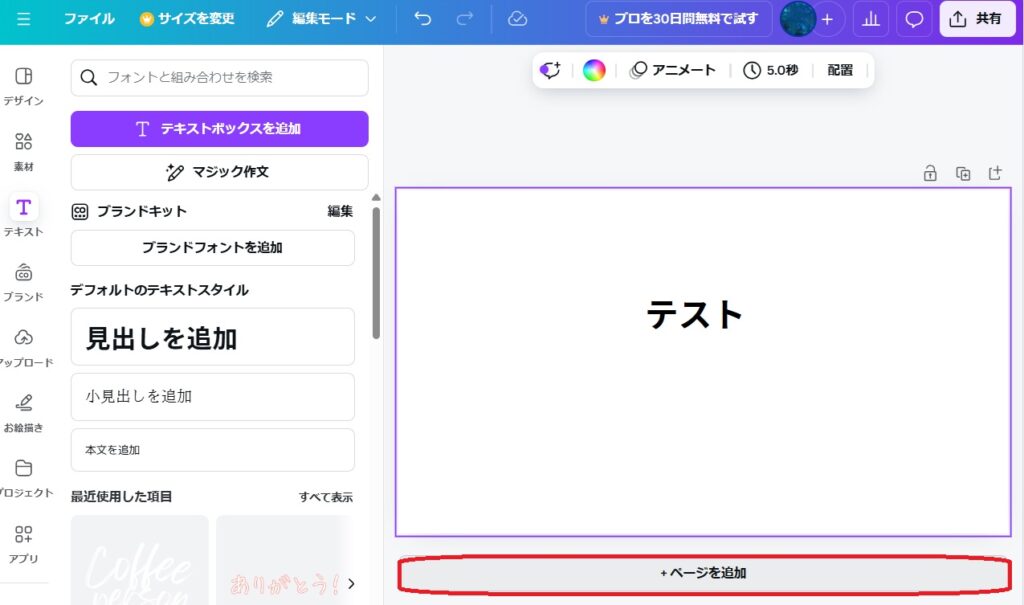Open the お絵描き draw sidebar tab
1024x605 pixels.
click(x=24, y=413)
